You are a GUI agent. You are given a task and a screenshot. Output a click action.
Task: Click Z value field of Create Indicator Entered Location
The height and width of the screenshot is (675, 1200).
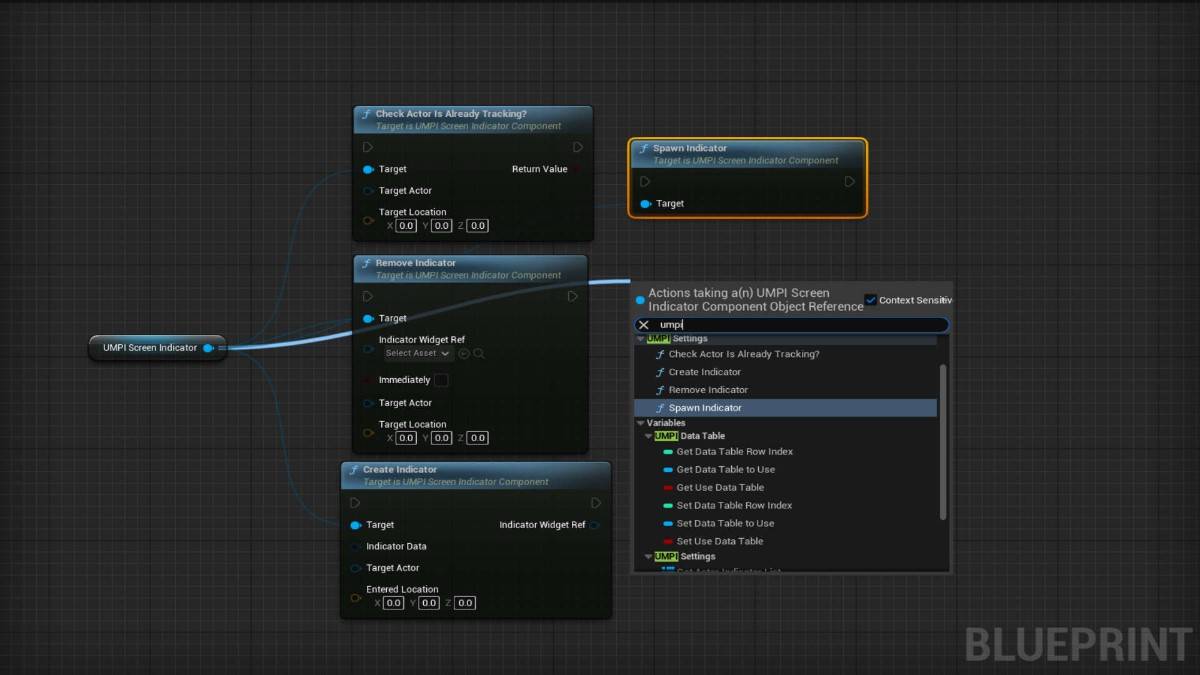pyautogui.click(x=465, y=603)
